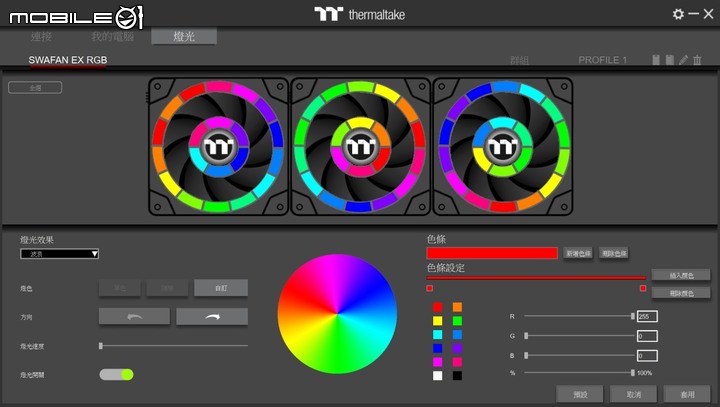Toggle the lighting on/off switch
The image size is (720, 407).
pos(117,374)
